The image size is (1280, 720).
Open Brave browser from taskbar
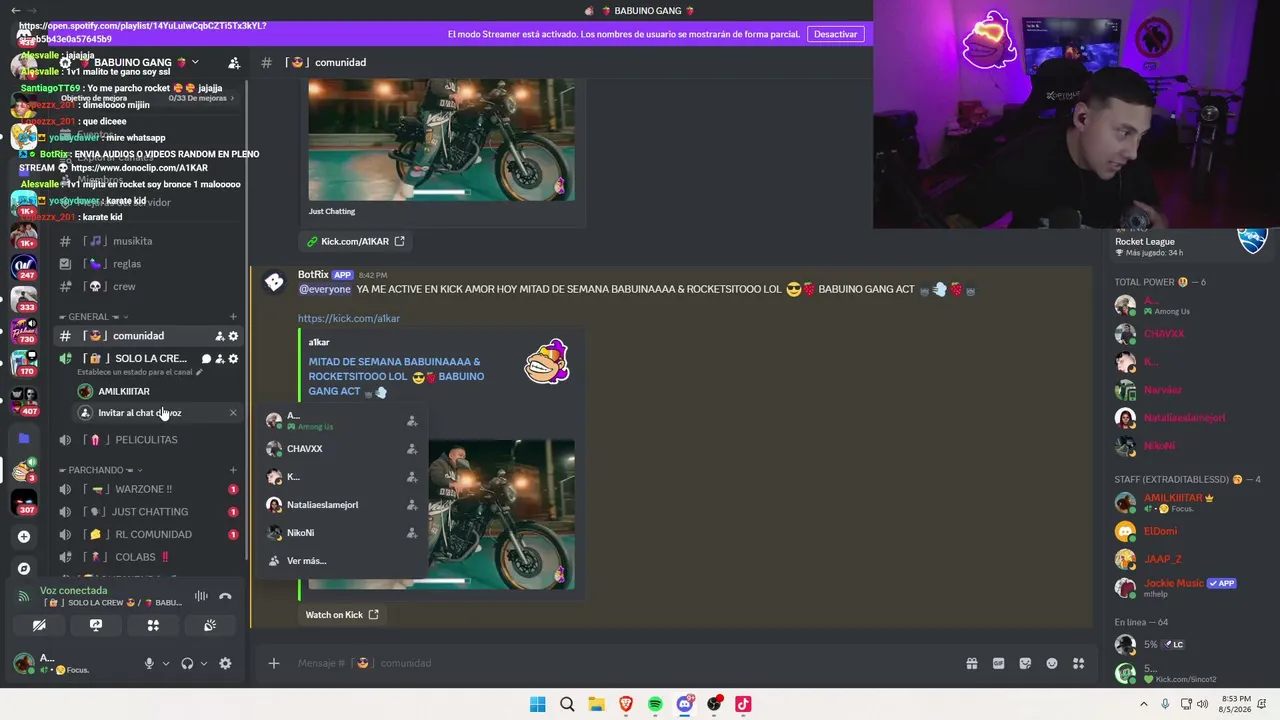pyautogui.click(x=626, y=704)
